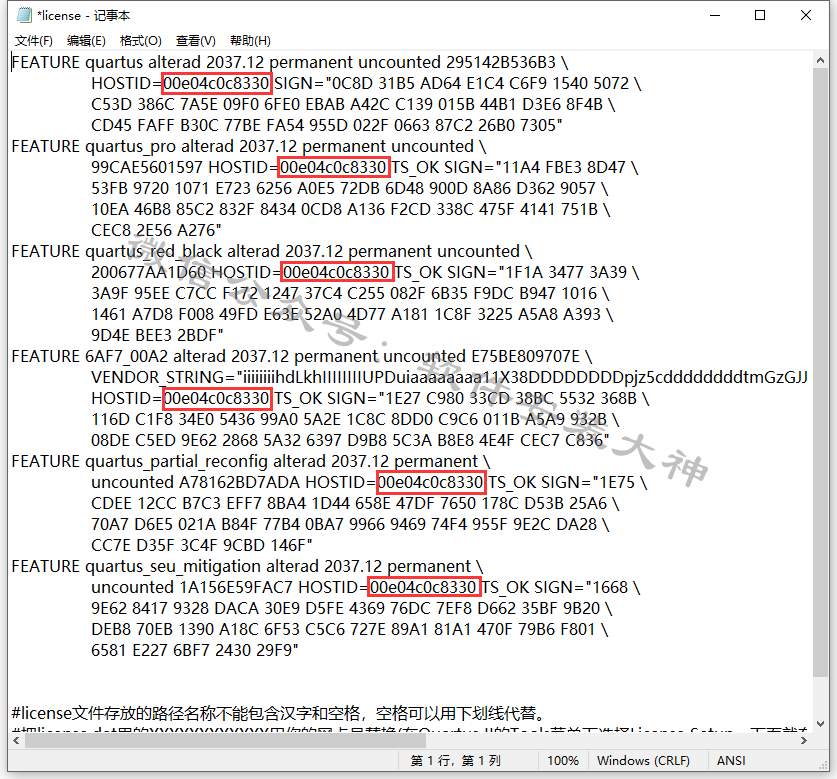The height and width of the screenshot is (779, 837).
Task: Click the ANSI encoding status entry
Action: (731, 760)
